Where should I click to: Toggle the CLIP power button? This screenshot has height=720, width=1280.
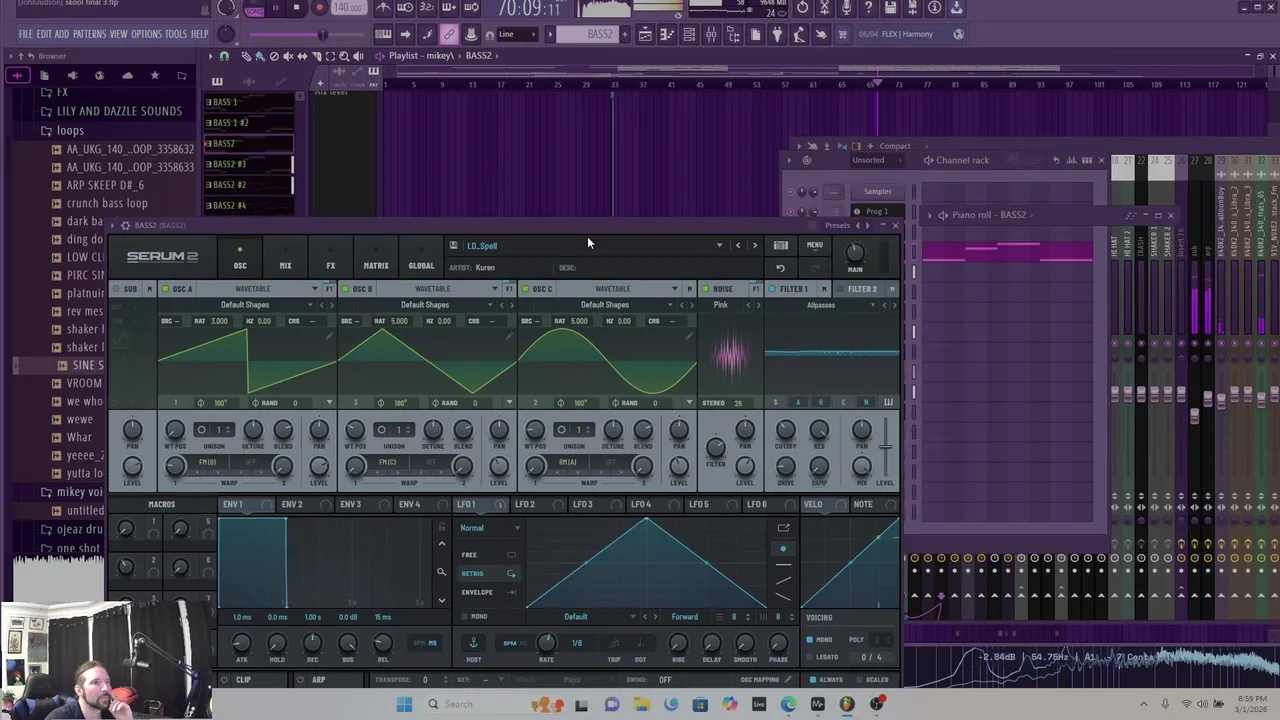point(224,680)
